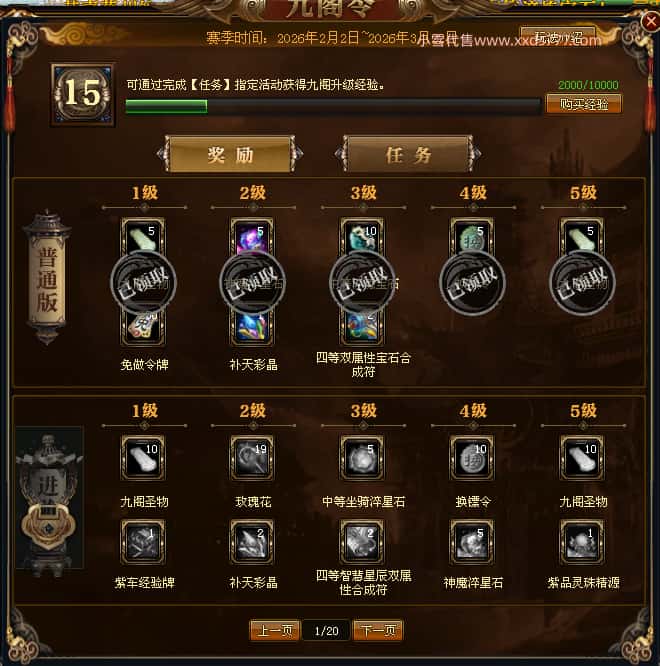Screen dimensions: 660x666
Task: Select the 换镖令 icon in premium level 4
Action: (472, 458)
